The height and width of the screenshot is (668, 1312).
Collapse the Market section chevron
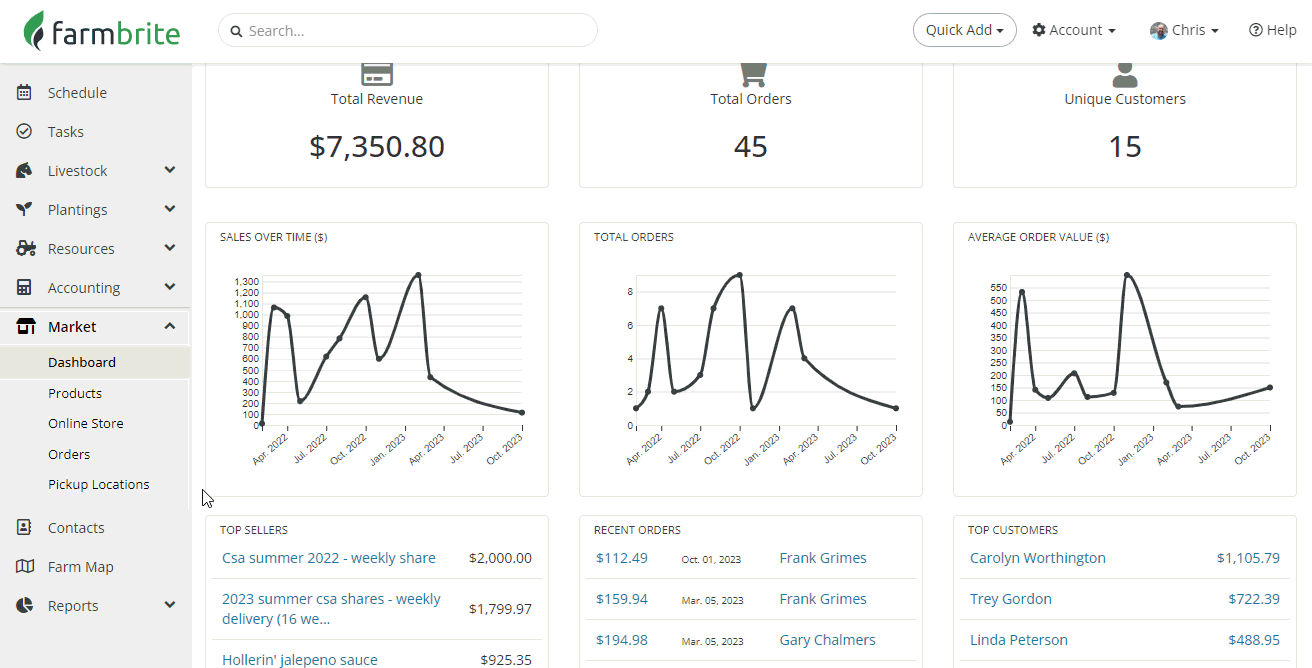pyautogui.click(x=170, y=326)
